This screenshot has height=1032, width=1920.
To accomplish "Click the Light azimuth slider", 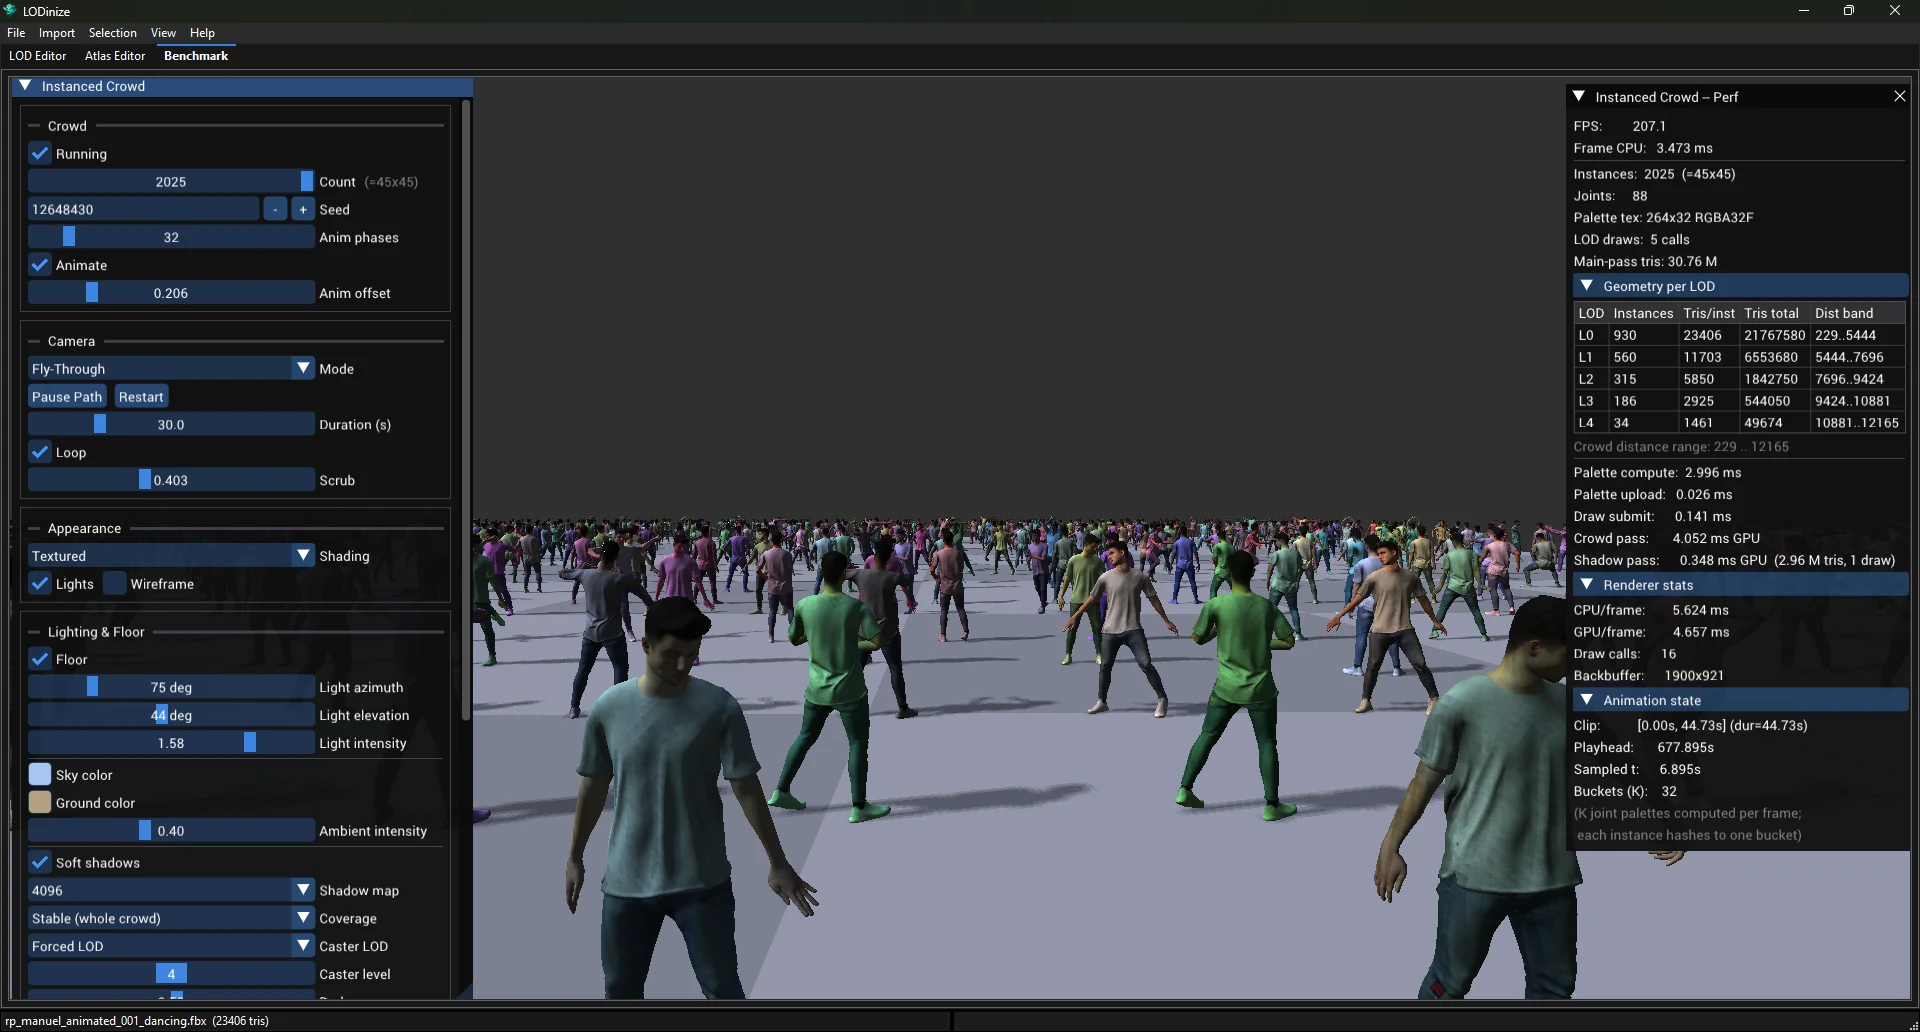I will click(x=171, y=687).
